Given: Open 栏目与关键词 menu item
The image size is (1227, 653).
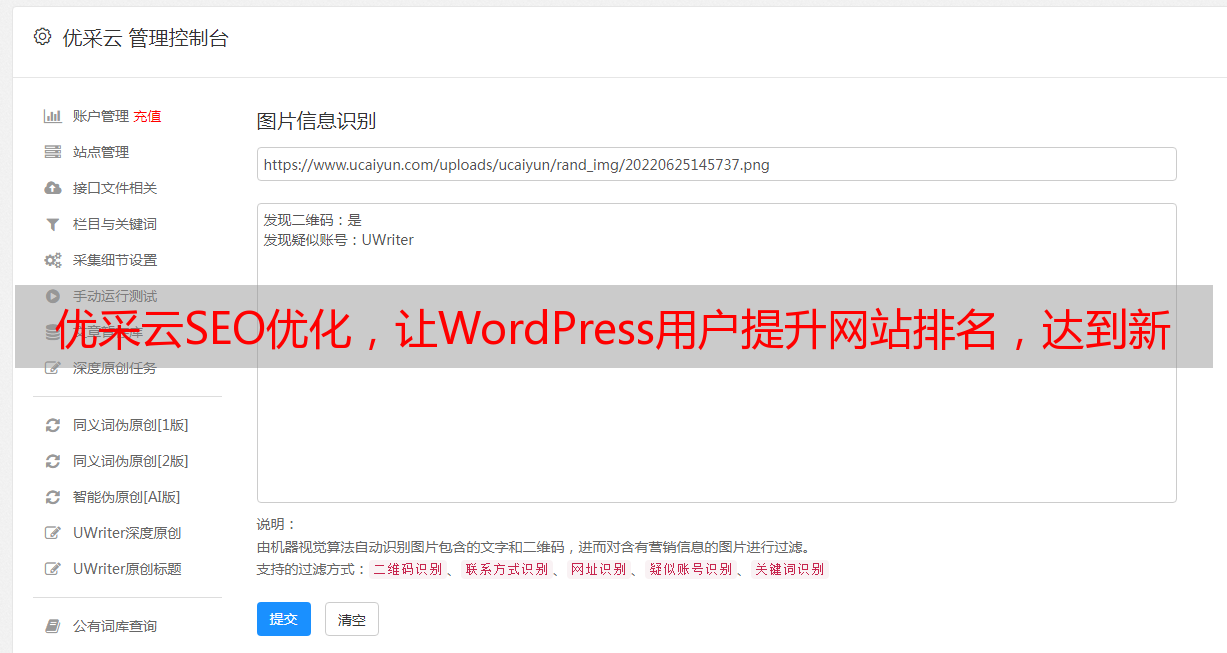Looking at the screenshot, I should (115, 224).
